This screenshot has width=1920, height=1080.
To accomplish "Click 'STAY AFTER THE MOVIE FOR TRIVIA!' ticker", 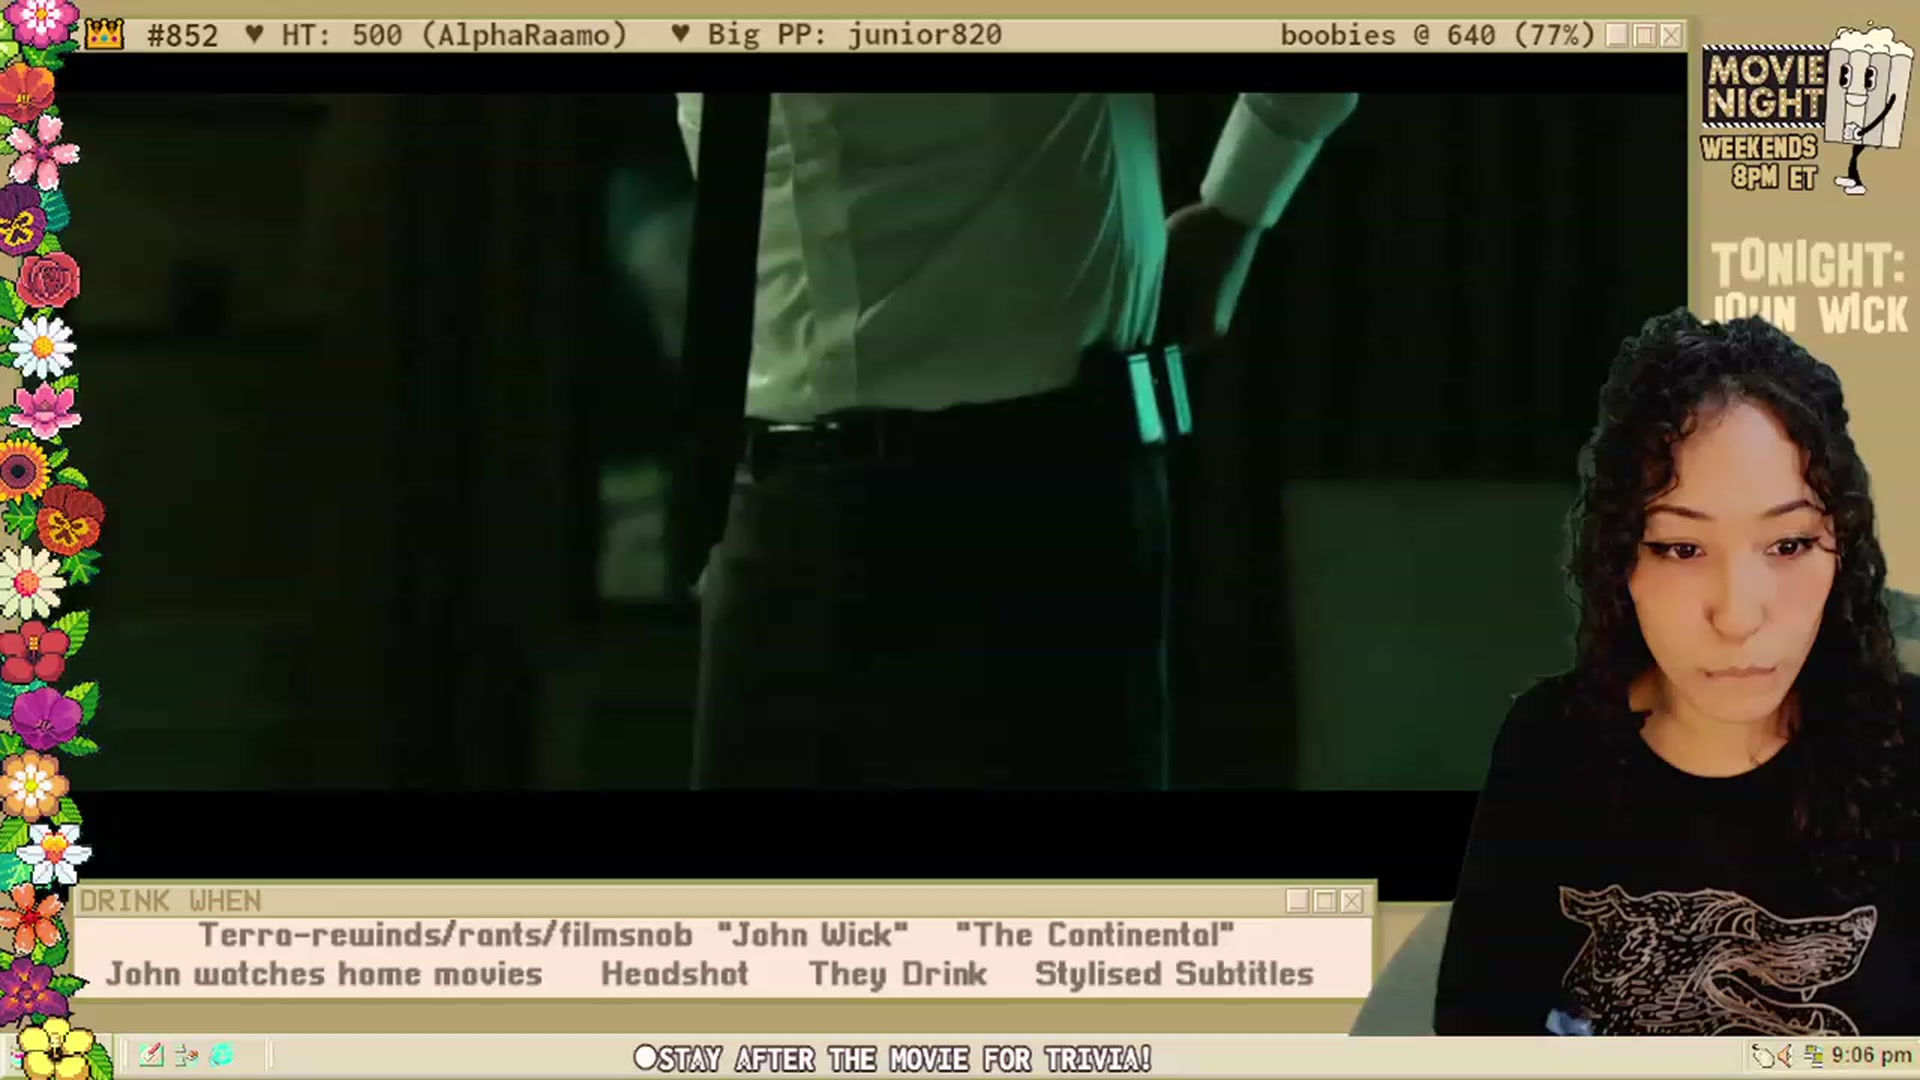I will click(x=893, y=1058).
